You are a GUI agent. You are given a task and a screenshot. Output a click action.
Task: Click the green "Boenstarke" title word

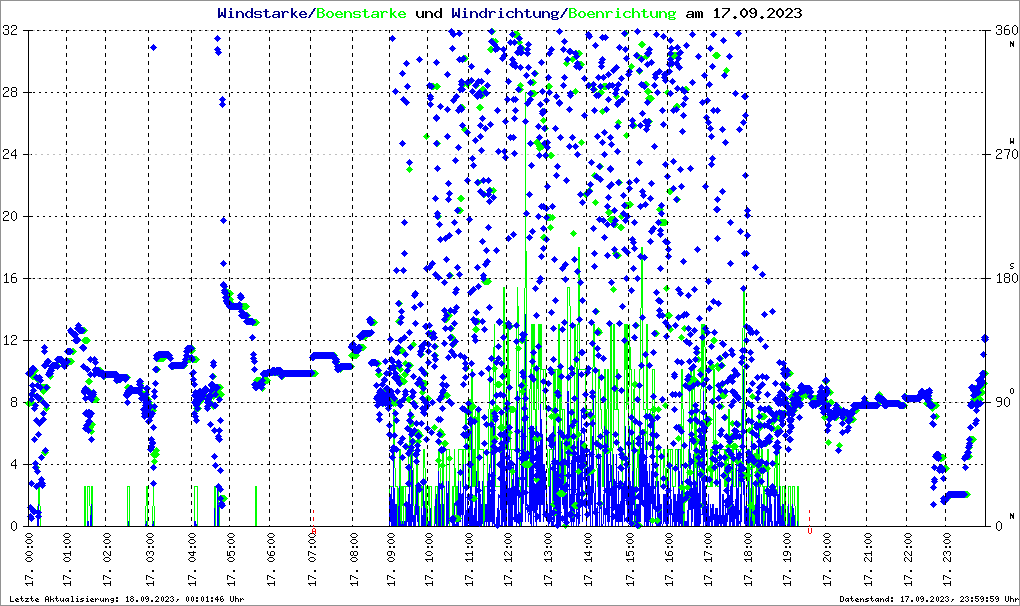361,13
